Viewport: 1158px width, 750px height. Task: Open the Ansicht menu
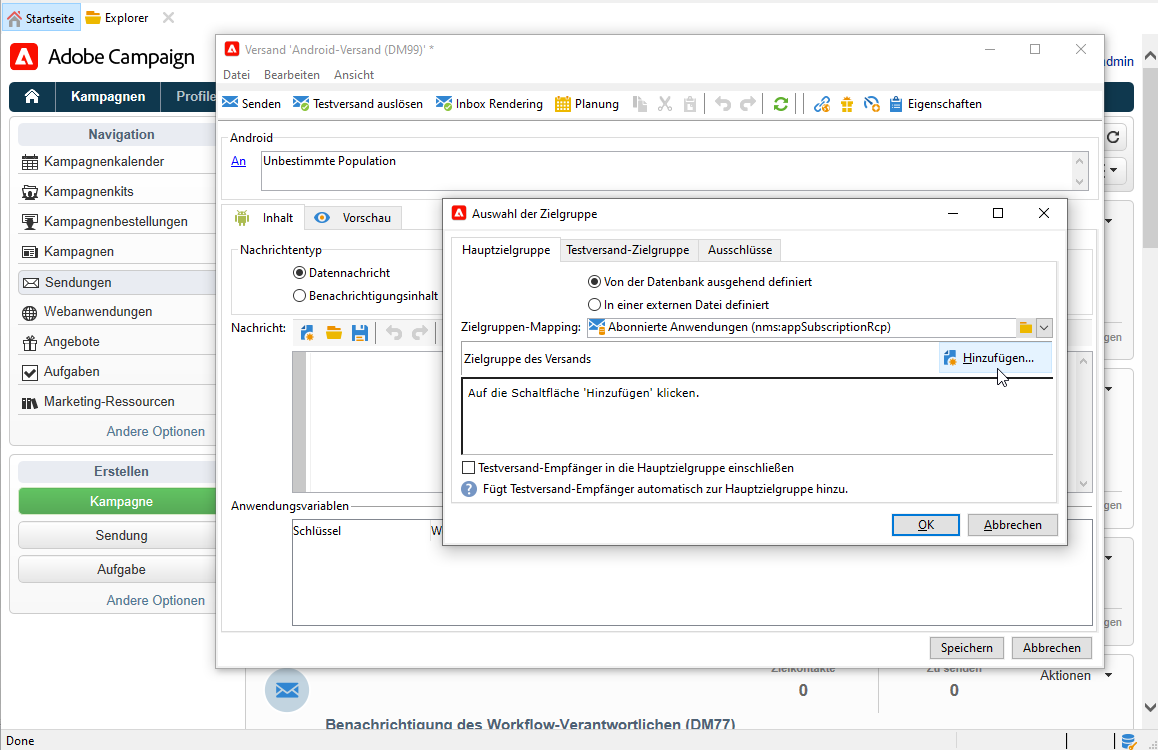354,75
